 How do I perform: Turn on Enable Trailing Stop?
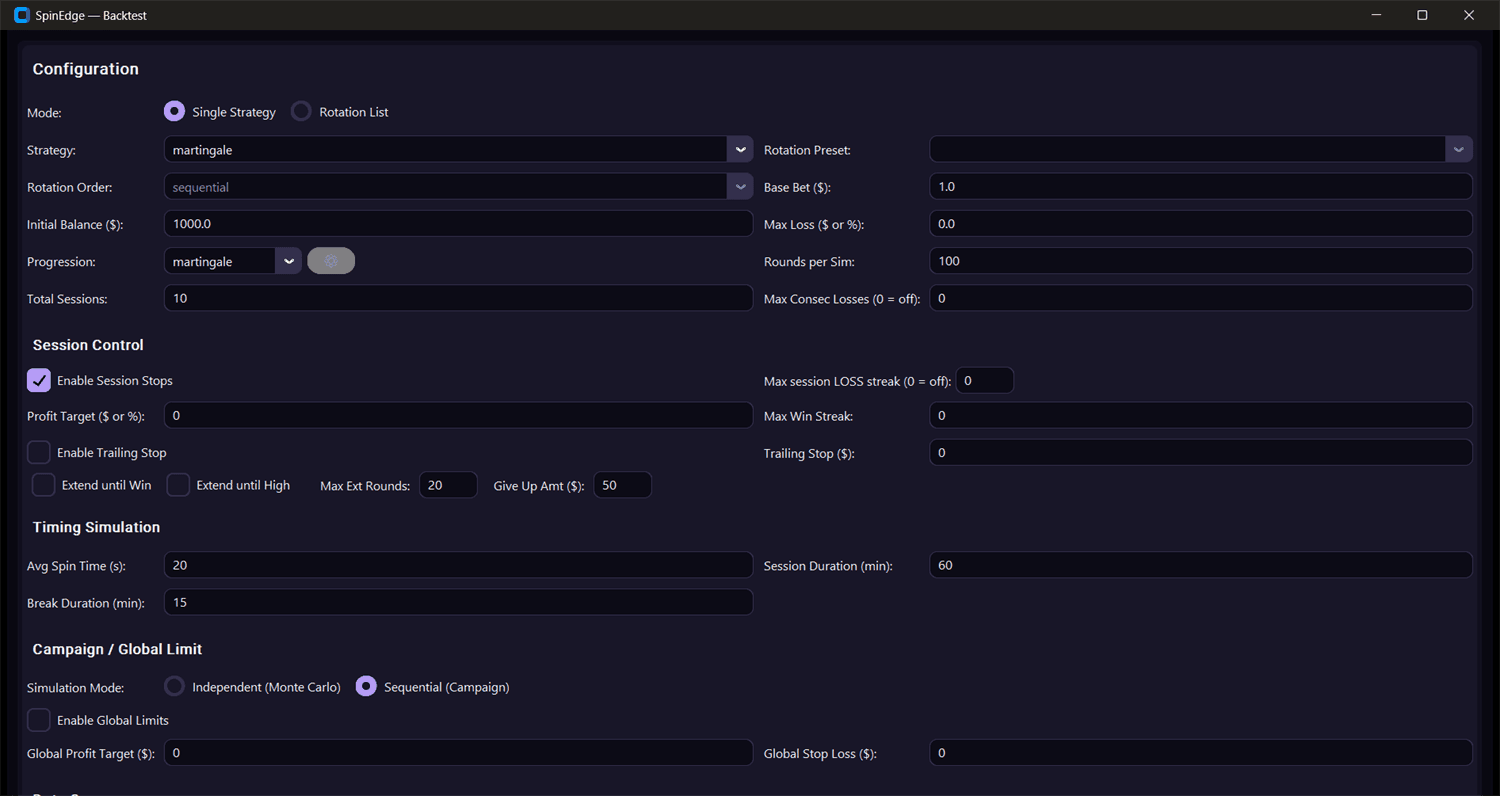39,453
